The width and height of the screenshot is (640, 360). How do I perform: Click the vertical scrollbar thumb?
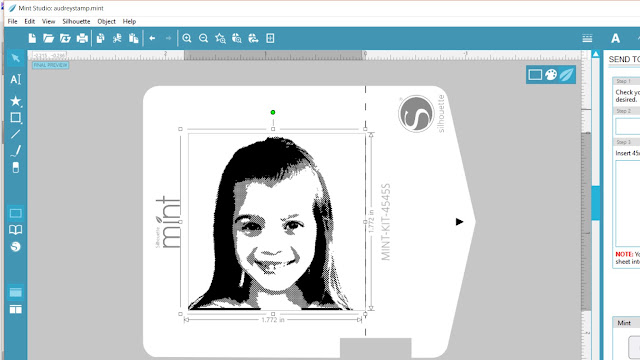596,203
